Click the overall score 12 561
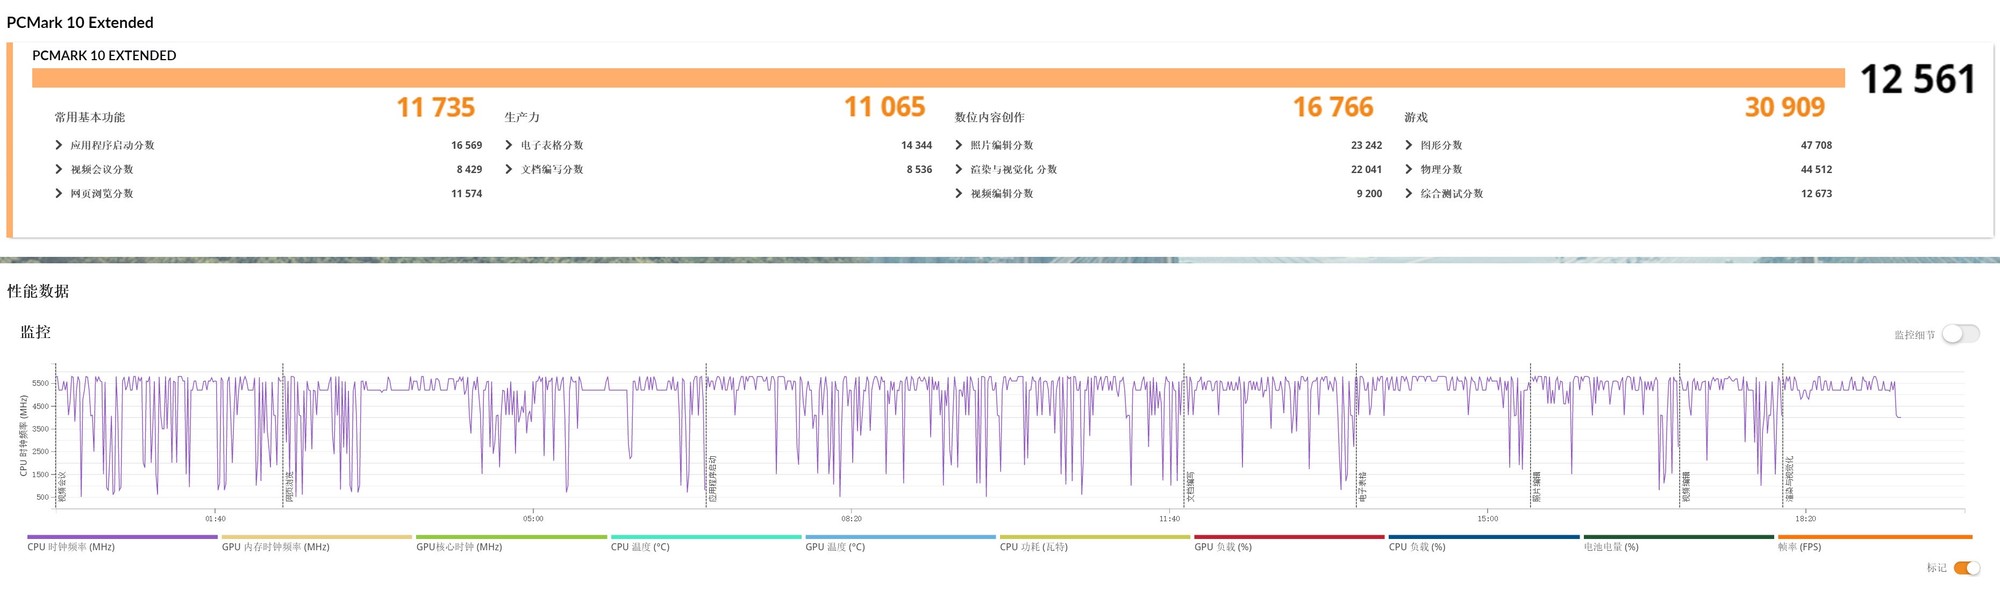The width and height of the screenshot is (2000, 604). point(1917,79)
